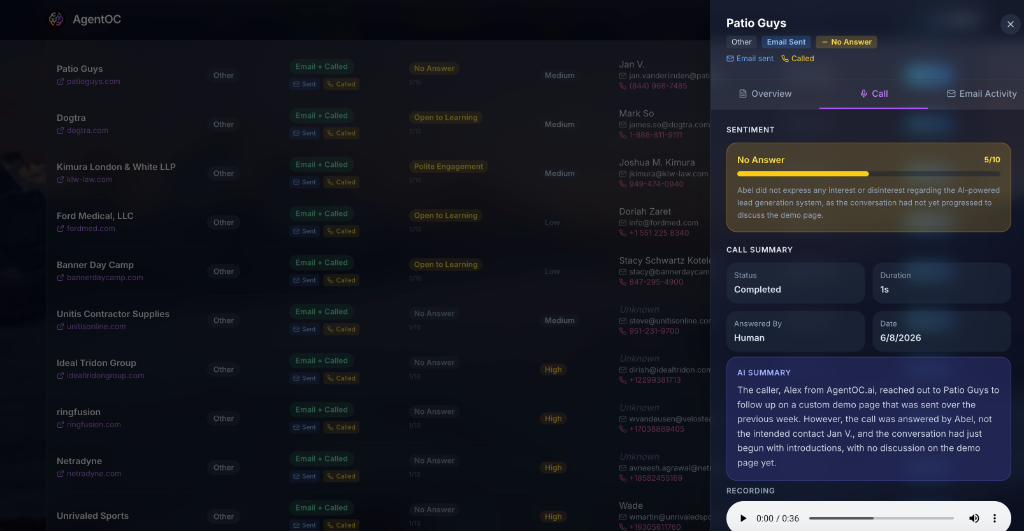This screenshot has width=1024, height=531.
Task: Play the call recording
Action: pos(743,518)
